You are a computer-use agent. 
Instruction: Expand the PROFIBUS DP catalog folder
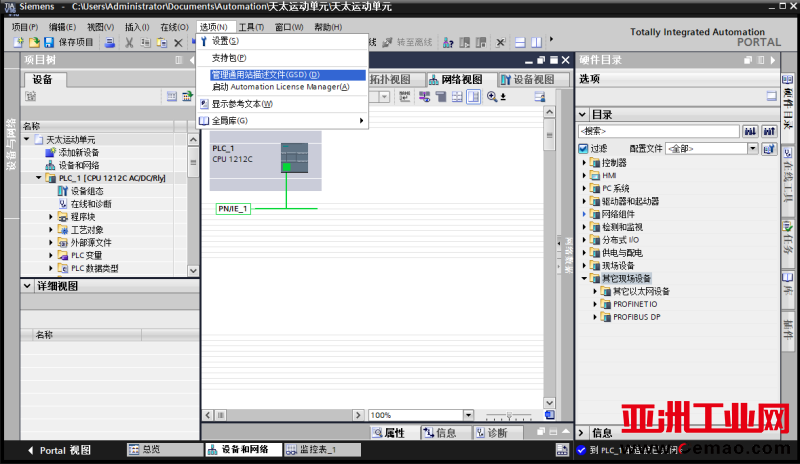point(595,316)
